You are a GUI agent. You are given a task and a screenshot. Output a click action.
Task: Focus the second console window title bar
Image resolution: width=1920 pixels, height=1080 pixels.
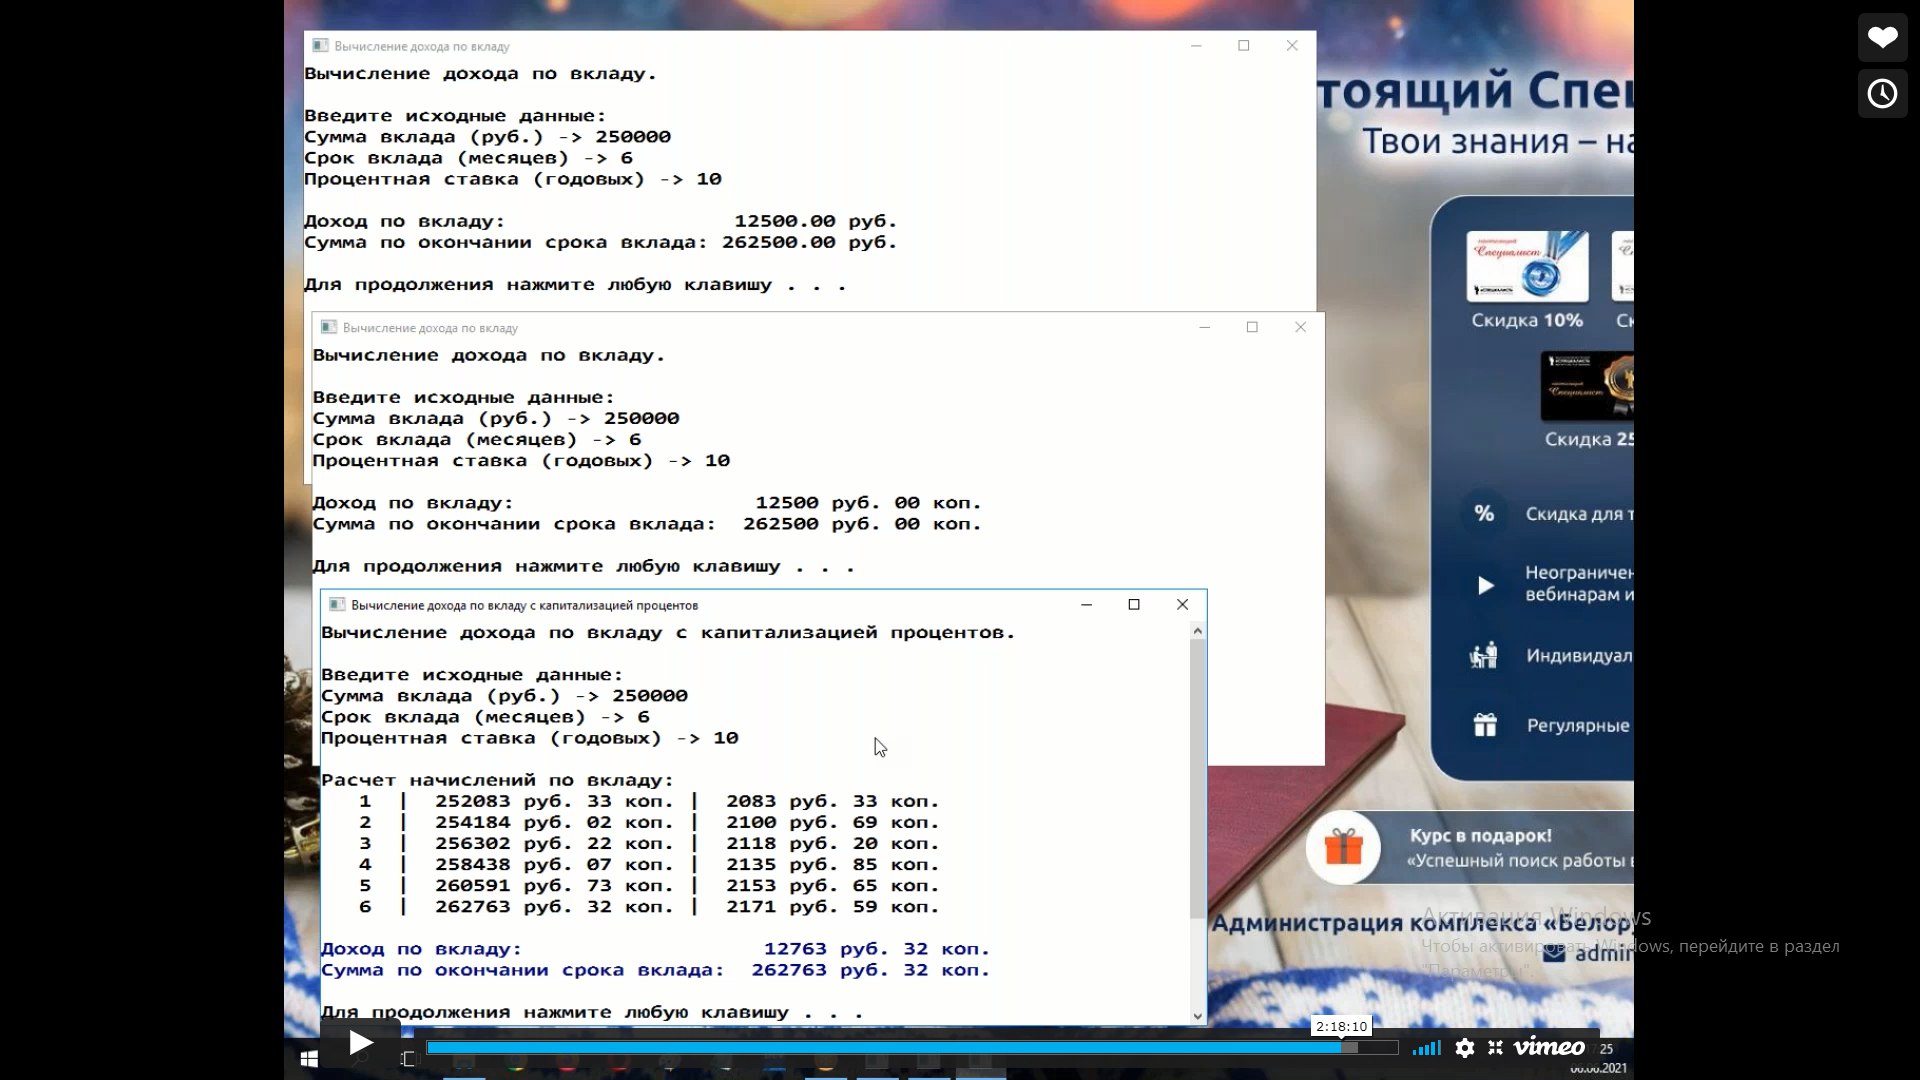(x=760, y=328)
